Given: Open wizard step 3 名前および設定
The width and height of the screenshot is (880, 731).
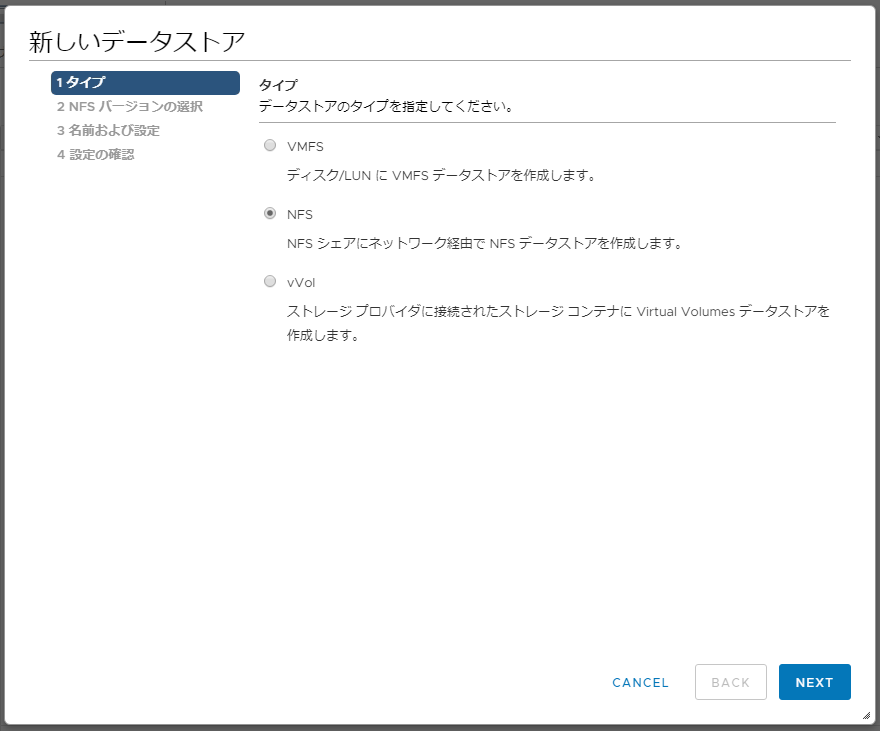Looking at the screenshot, I should click(x=108, y=131).
